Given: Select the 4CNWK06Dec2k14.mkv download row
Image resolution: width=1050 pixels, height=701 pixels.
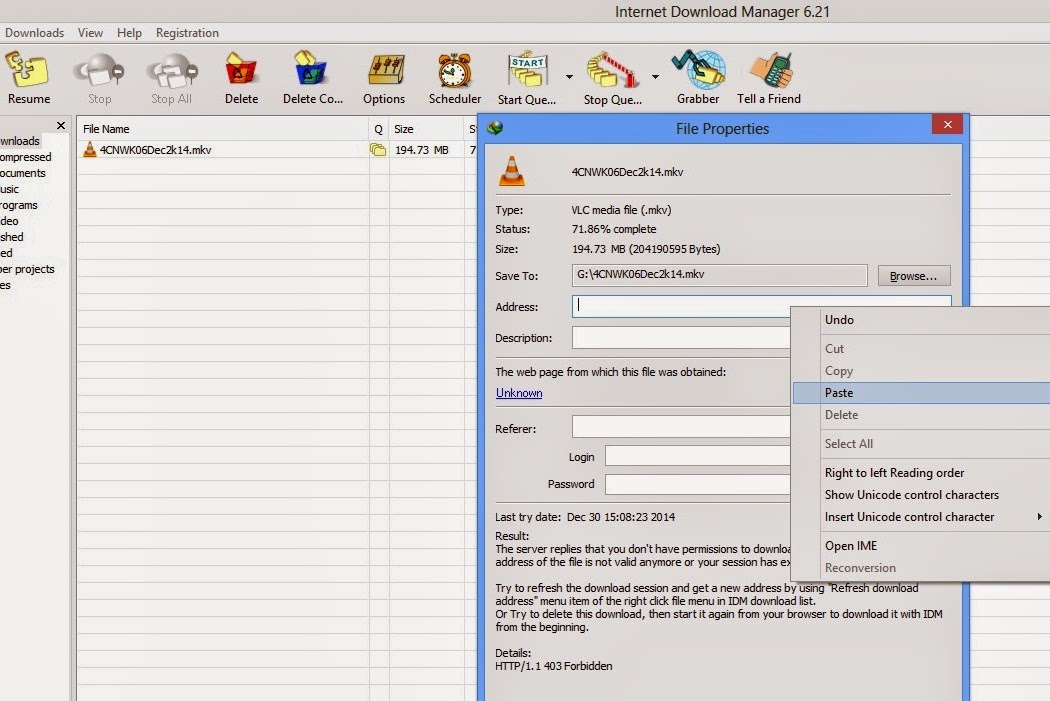Looking at the screenshot, I should tap(276, 149).
